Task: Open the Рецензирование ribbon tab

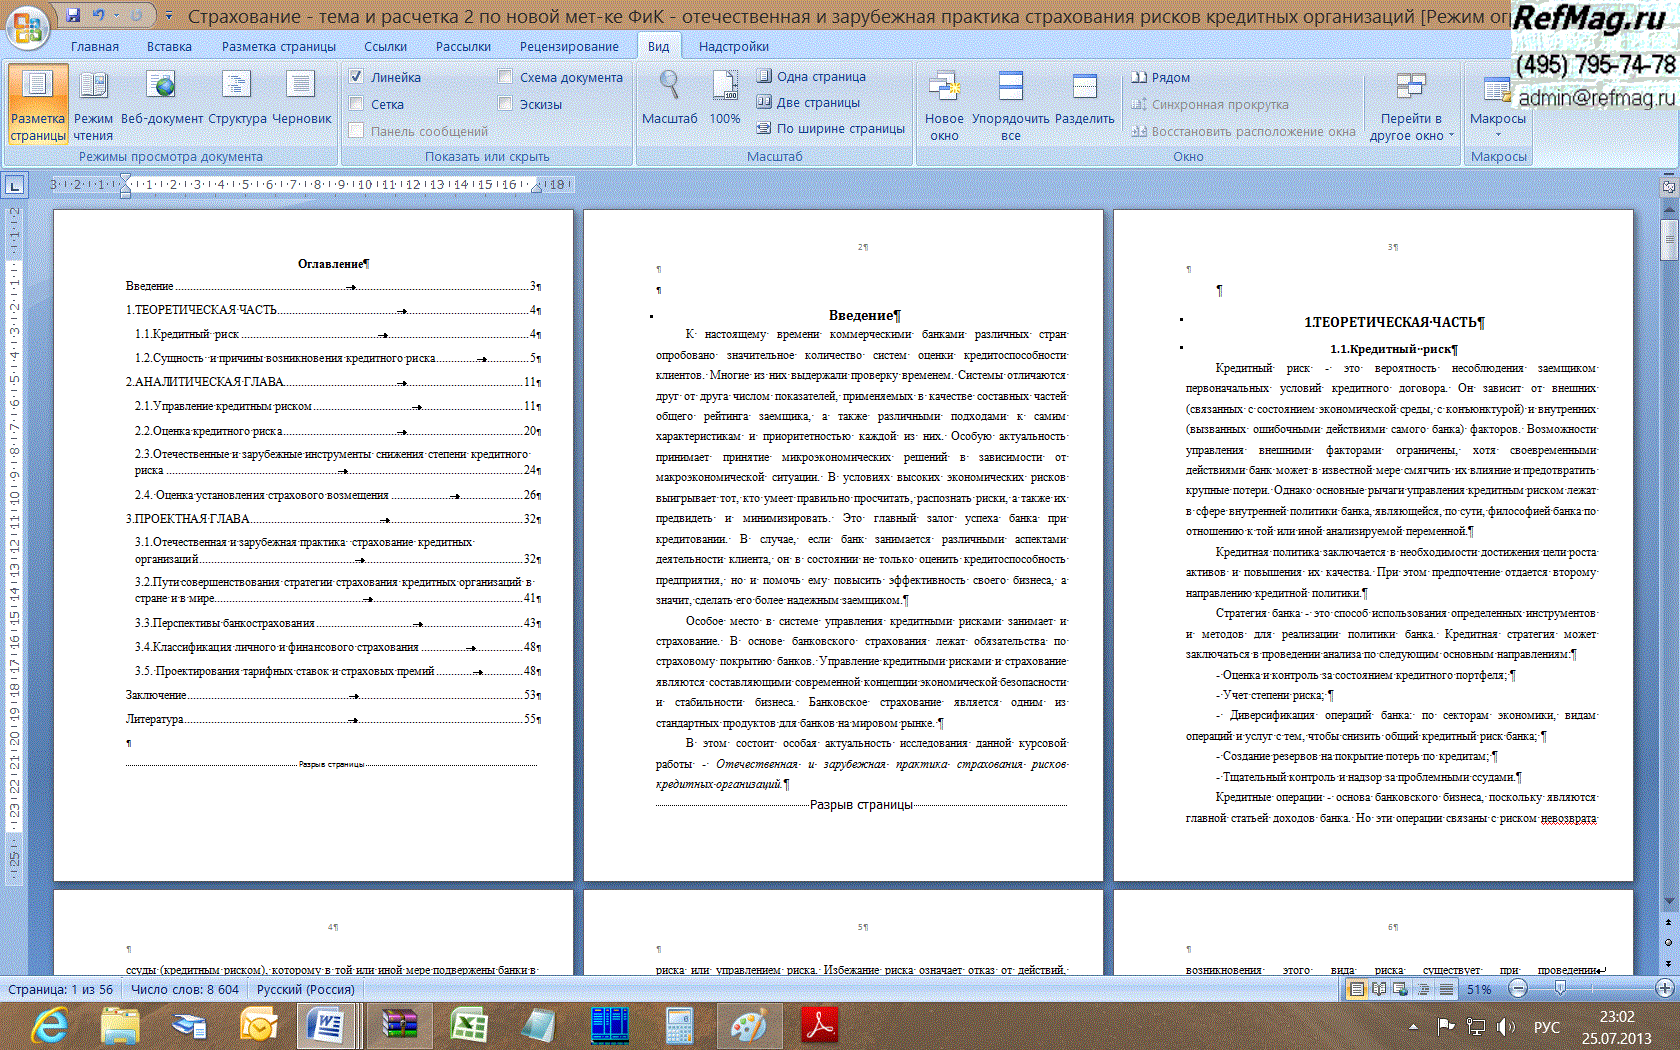Action: 568,46
